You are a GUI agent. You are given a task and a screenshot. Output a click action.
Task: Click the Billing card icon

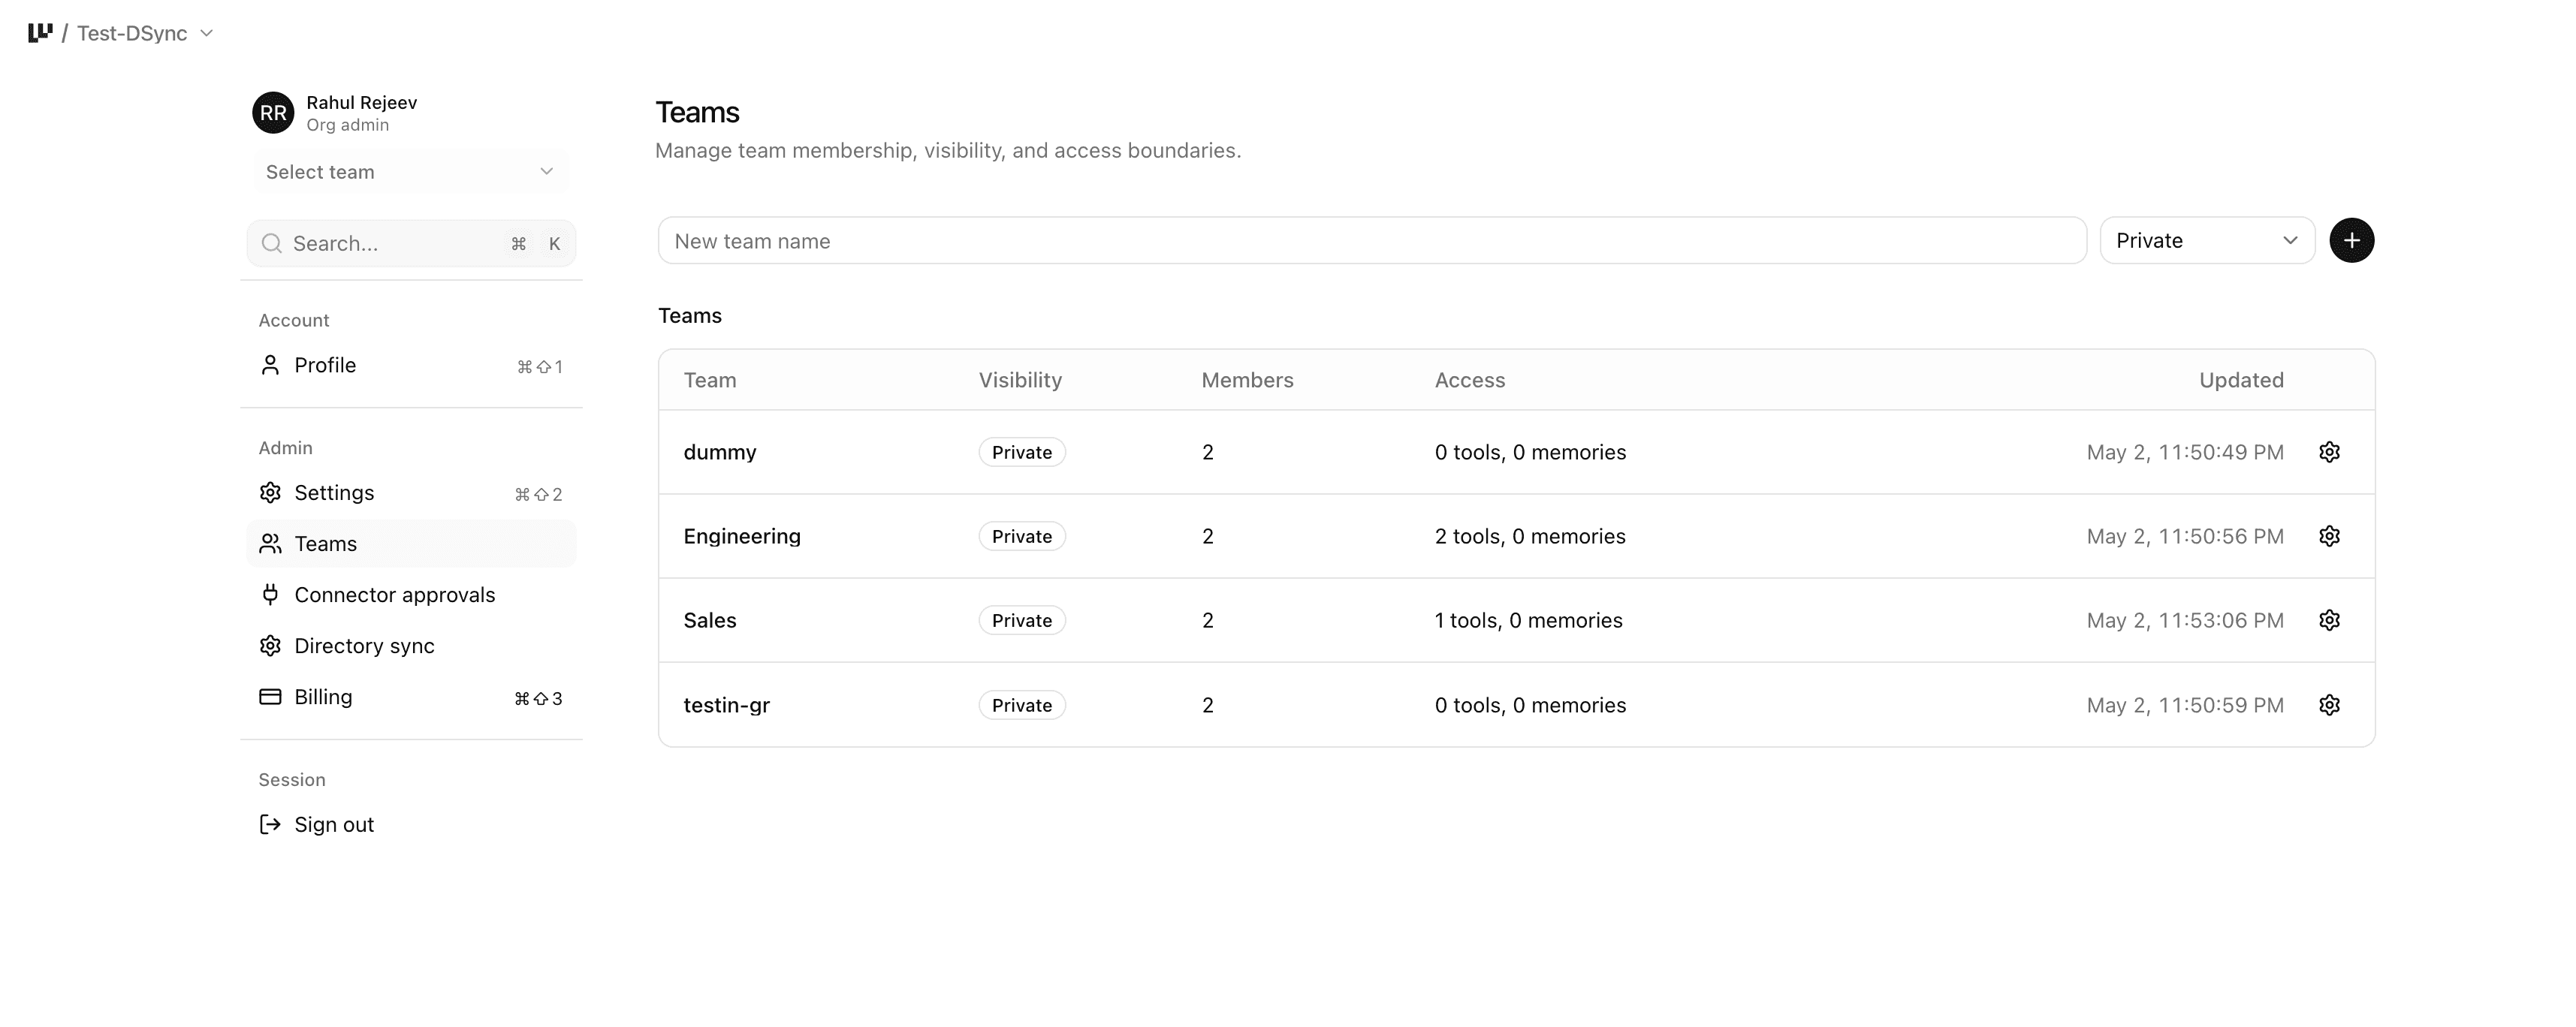click(270, 697)
